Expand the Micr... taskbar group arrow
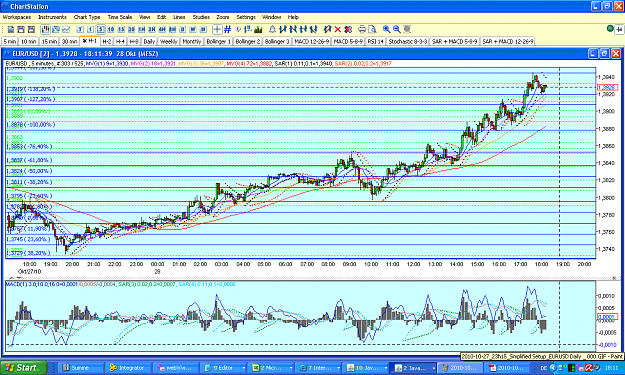Screen dimensions: 625x375 click(291, 368)
